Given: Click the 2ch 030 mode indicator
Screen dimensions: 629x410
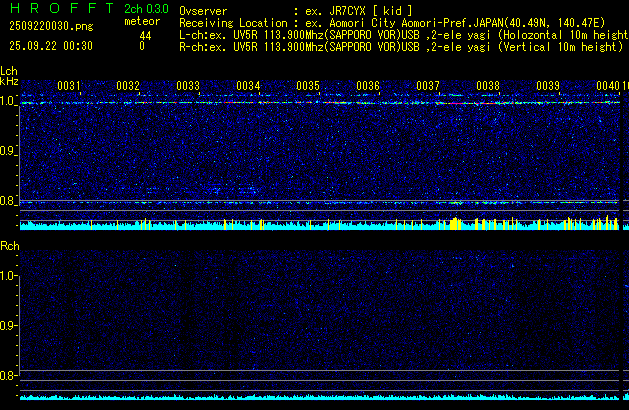Looking at the screenshot, I should [145, 10].
